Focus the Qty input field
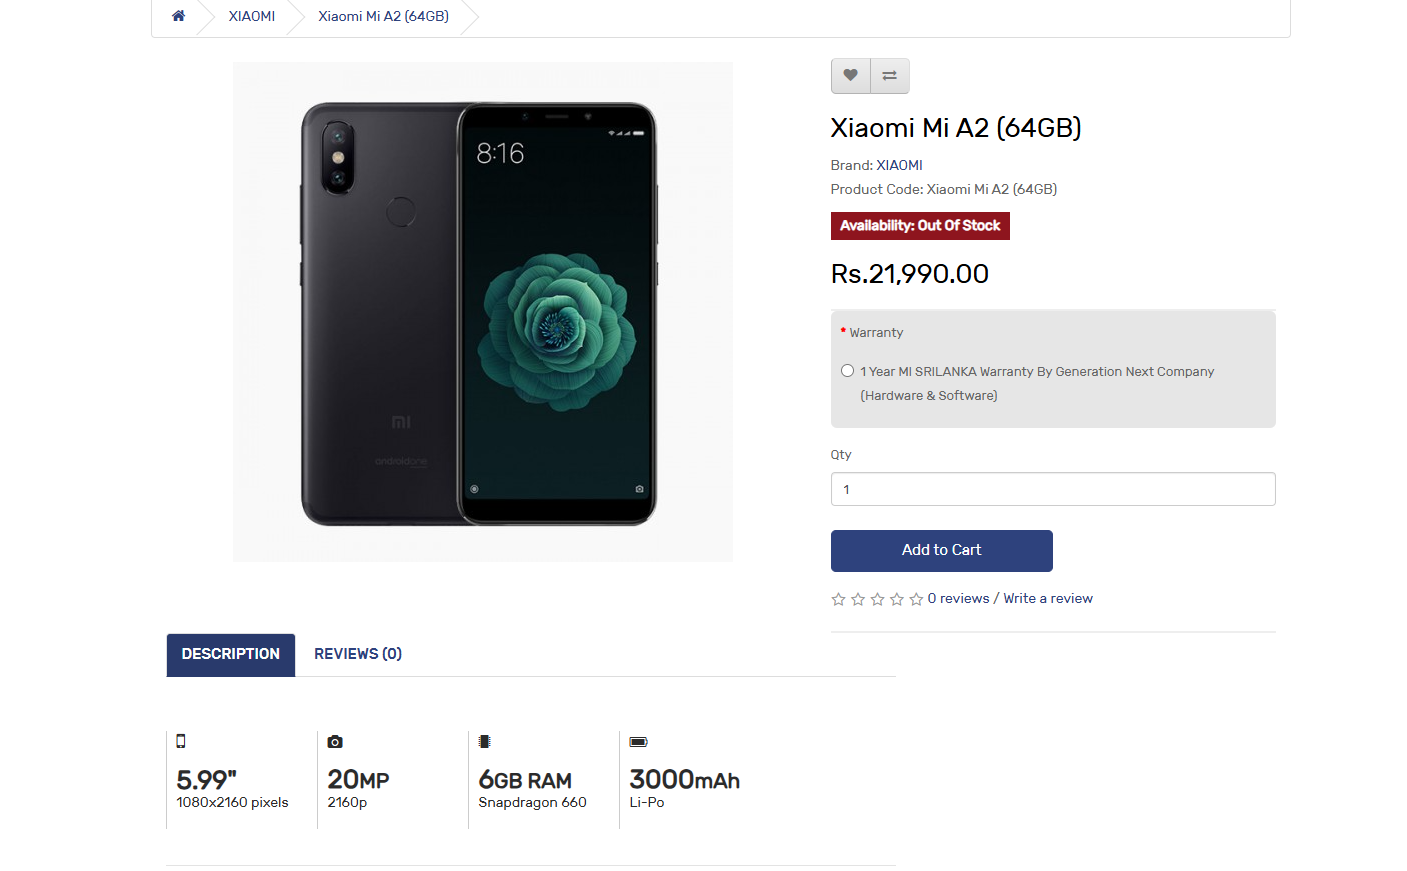The image size is (1407, 871). [1053, 489]
